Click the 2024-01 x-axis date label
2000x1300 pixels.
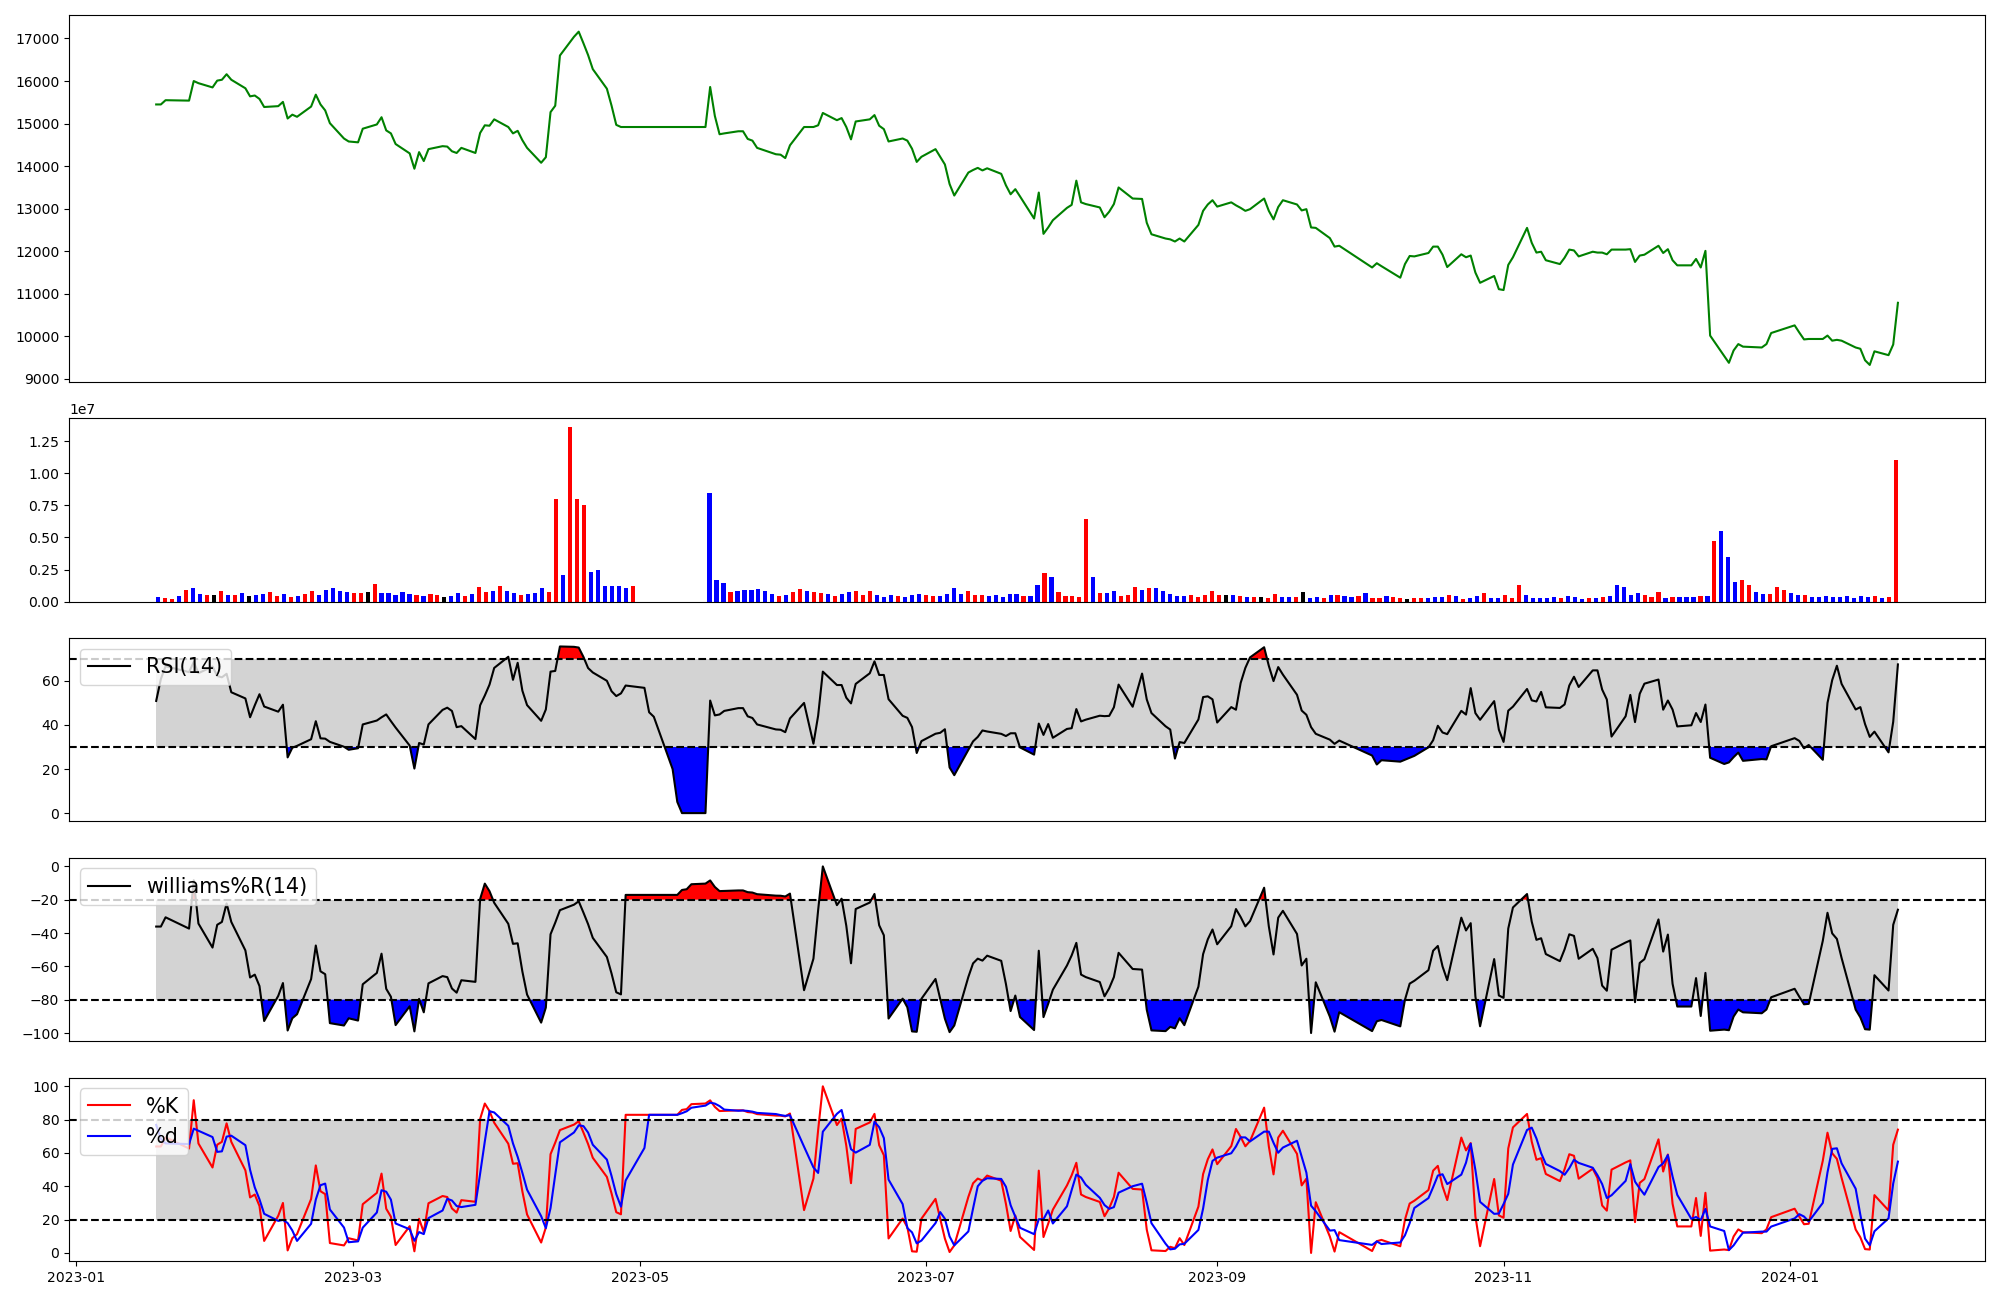pyautogui.click(x=1790, y=1277)
